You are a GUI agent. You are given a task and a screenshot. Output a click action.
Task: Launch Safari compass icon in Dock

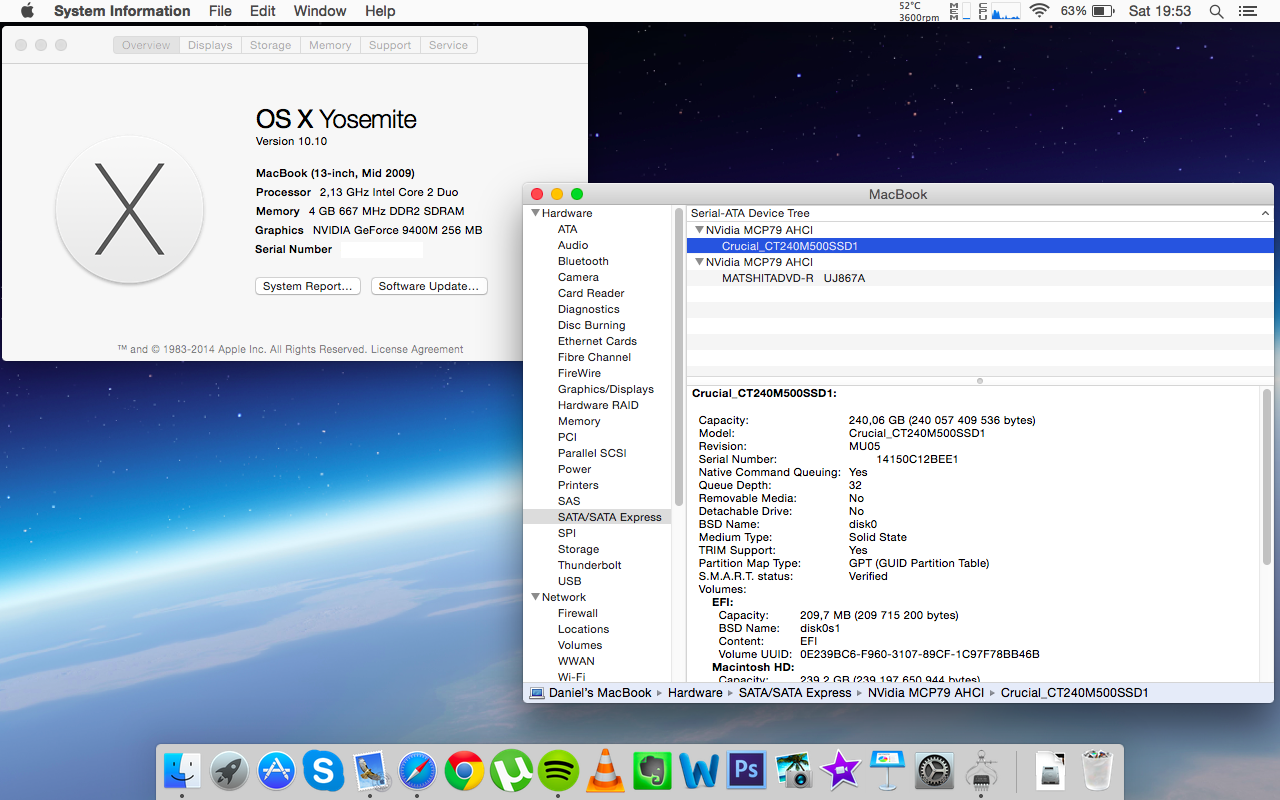[x=417, y=770]
